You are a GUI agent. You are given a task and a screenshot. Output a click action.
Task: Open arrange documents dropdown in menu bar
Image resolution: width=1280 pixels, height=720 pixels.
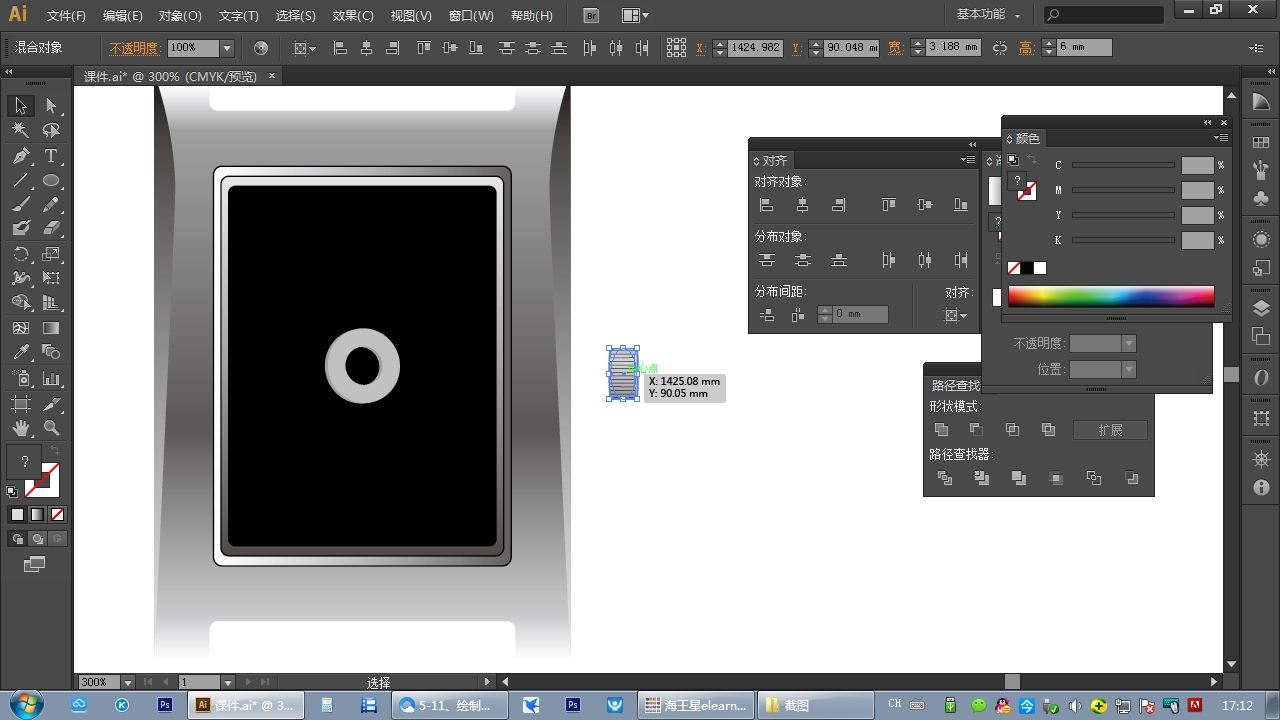tap(635, 15)
